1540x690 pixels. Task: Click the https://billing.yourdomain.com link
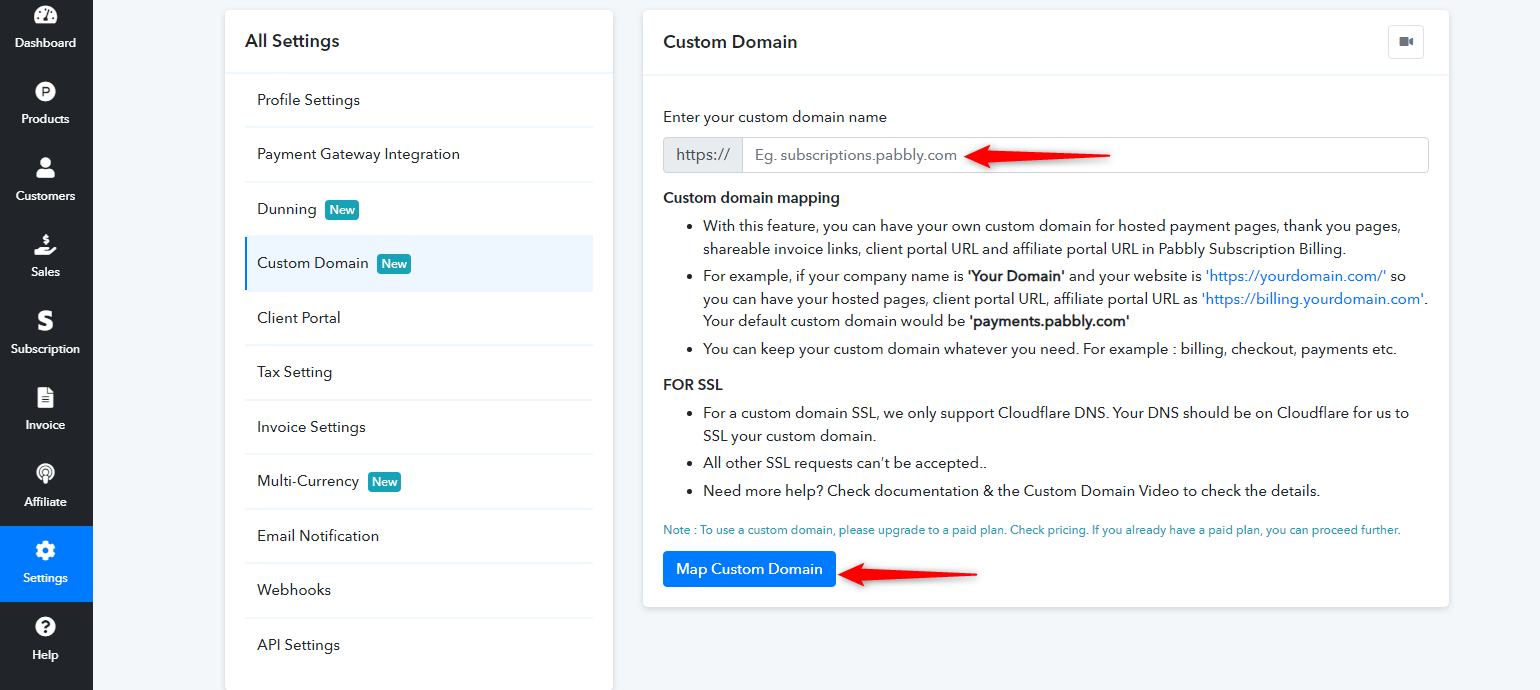1313,299
